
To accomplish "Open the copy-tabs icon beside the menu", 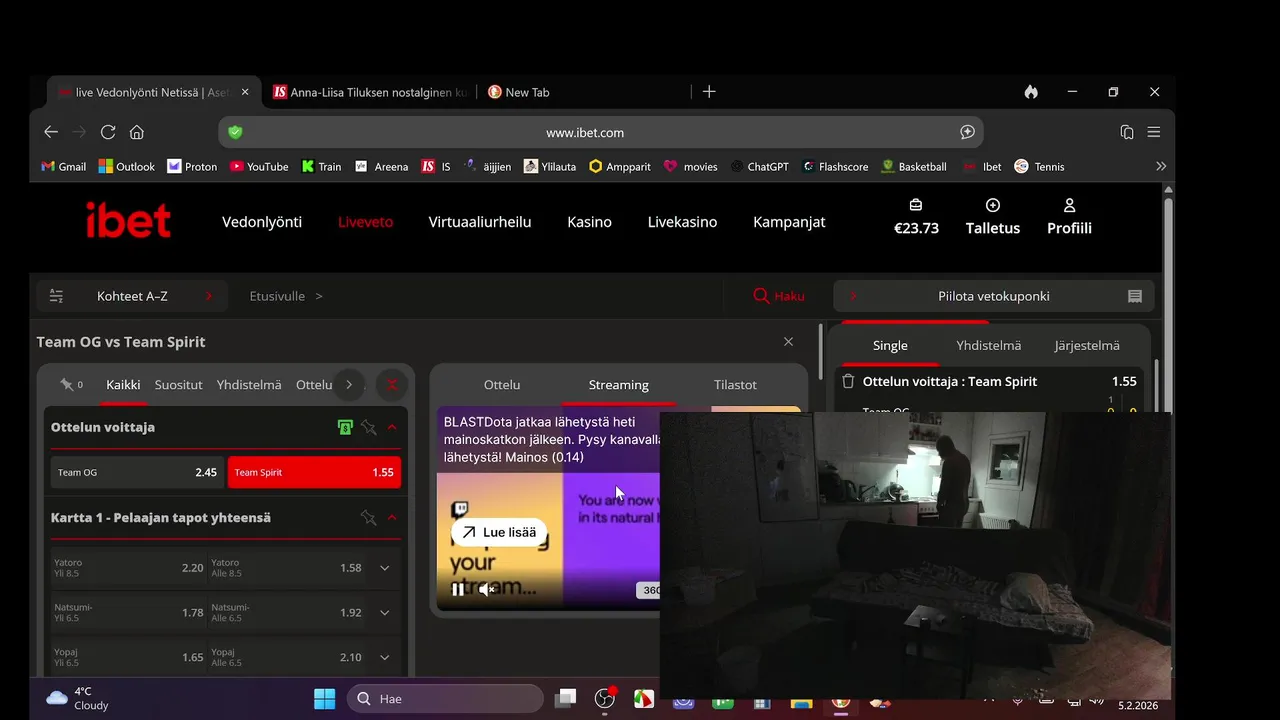I will click(1127, 132).
